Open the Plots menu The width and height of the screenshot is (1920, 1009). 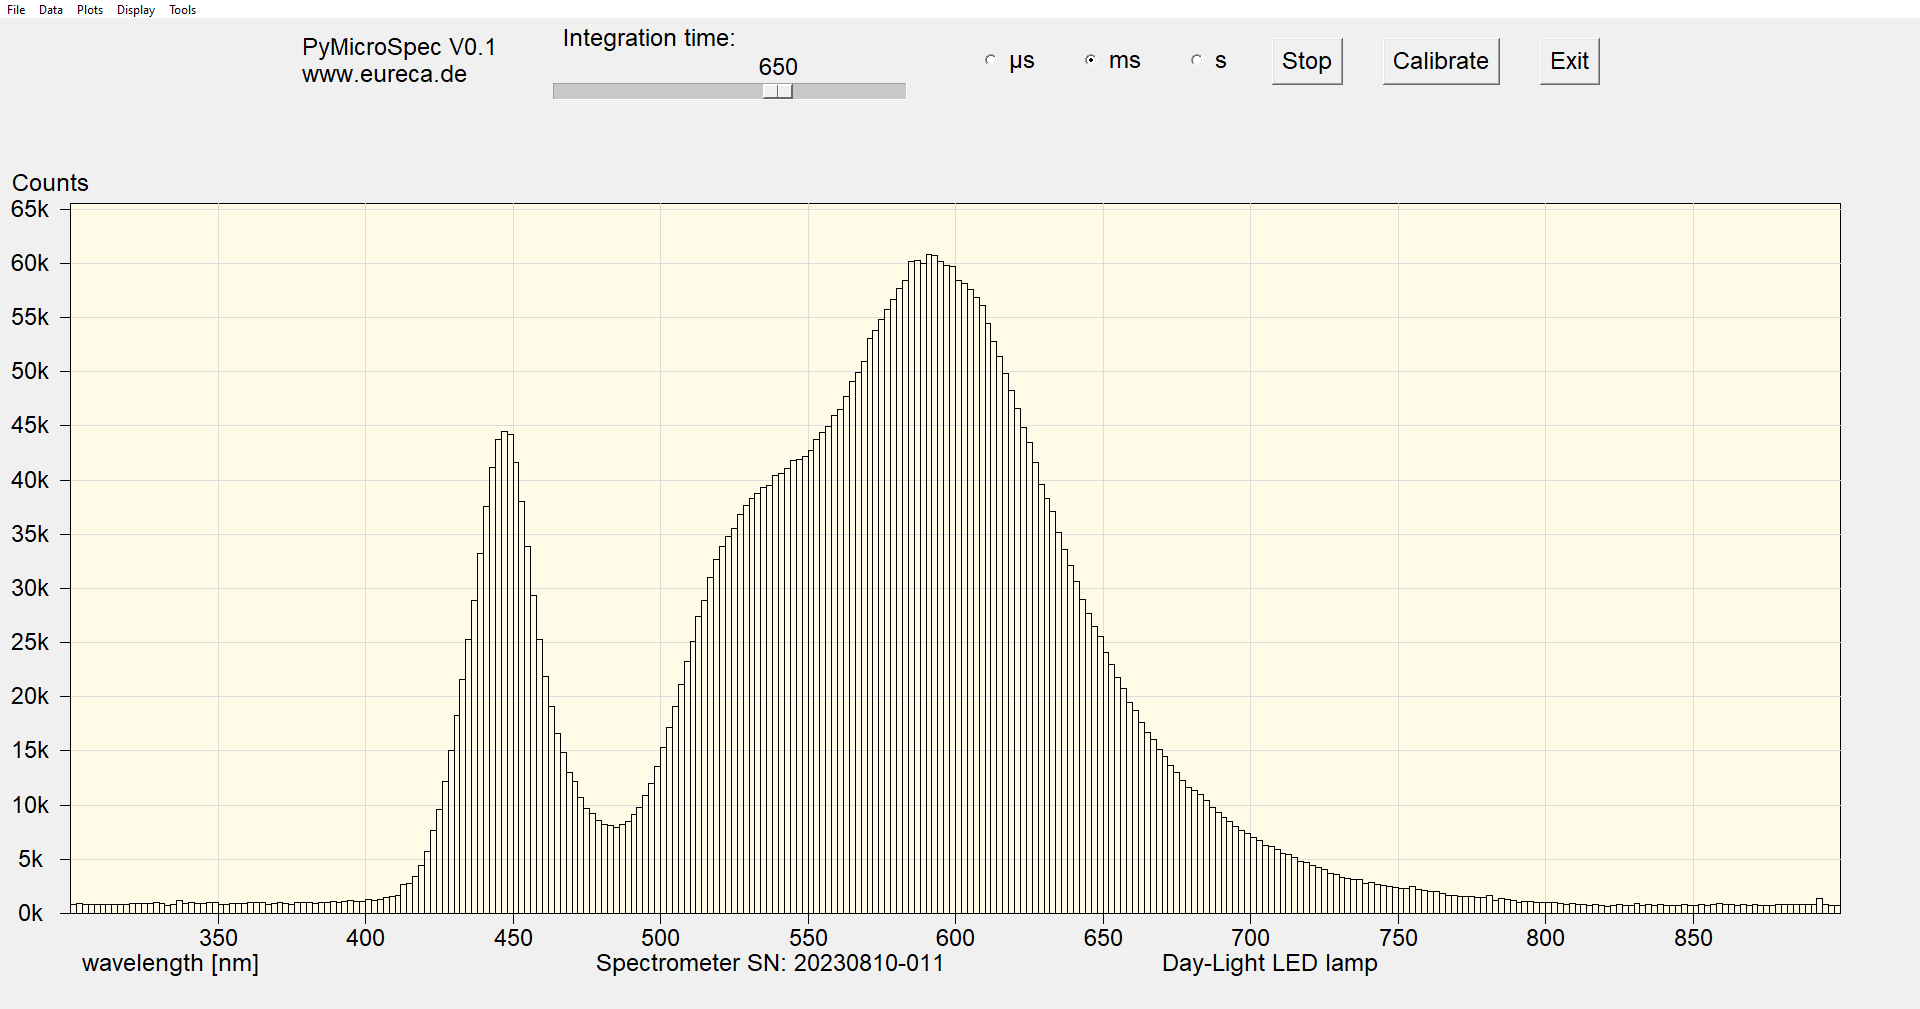click(90, 10)
